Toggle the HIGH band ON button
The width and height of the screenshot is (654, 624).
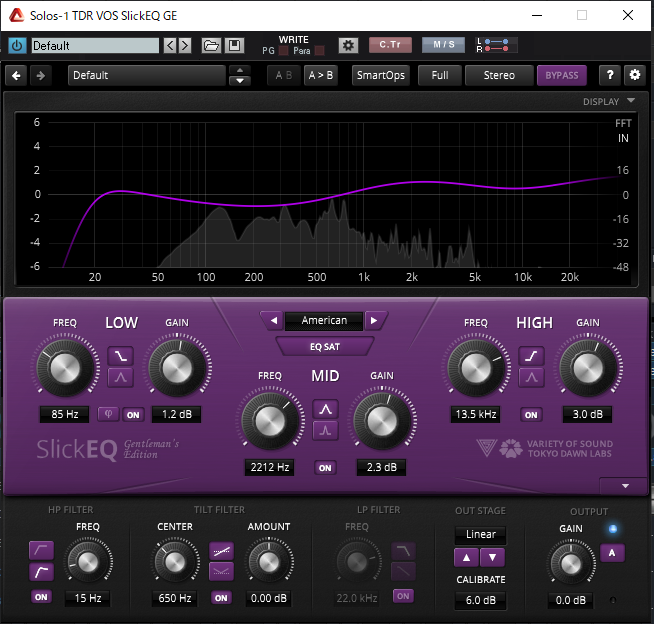[531, 415]
